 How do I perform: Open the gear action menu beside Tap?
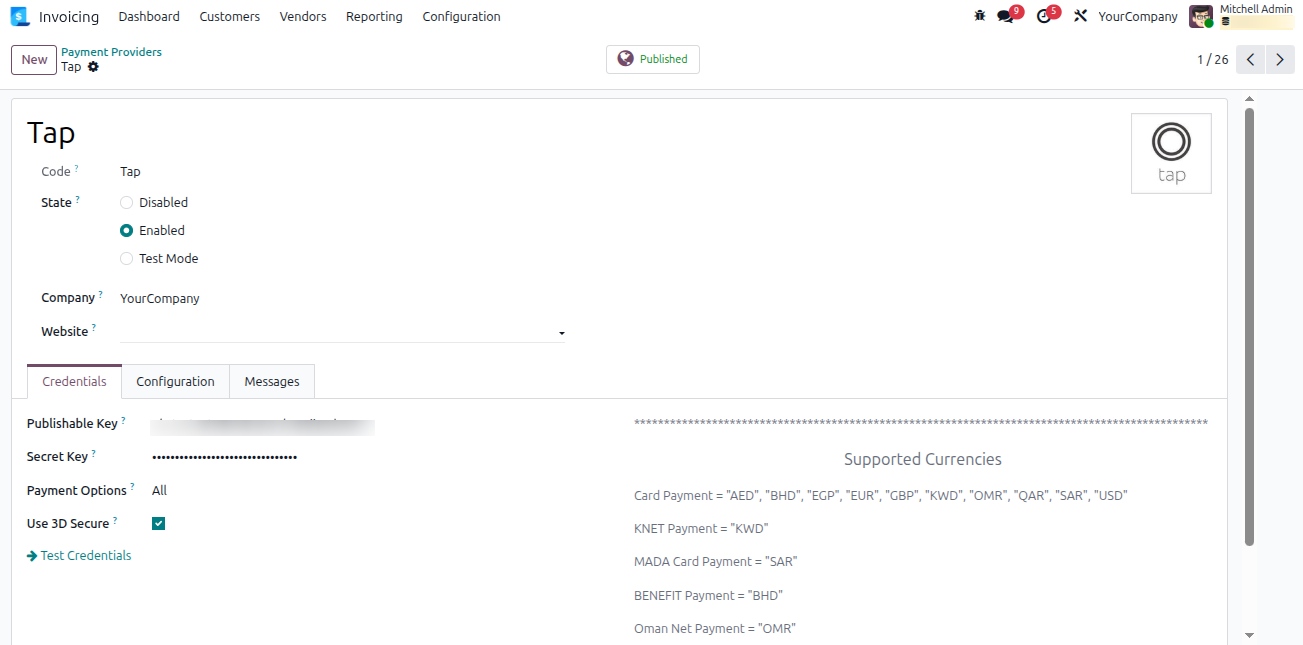click(91, 66)
